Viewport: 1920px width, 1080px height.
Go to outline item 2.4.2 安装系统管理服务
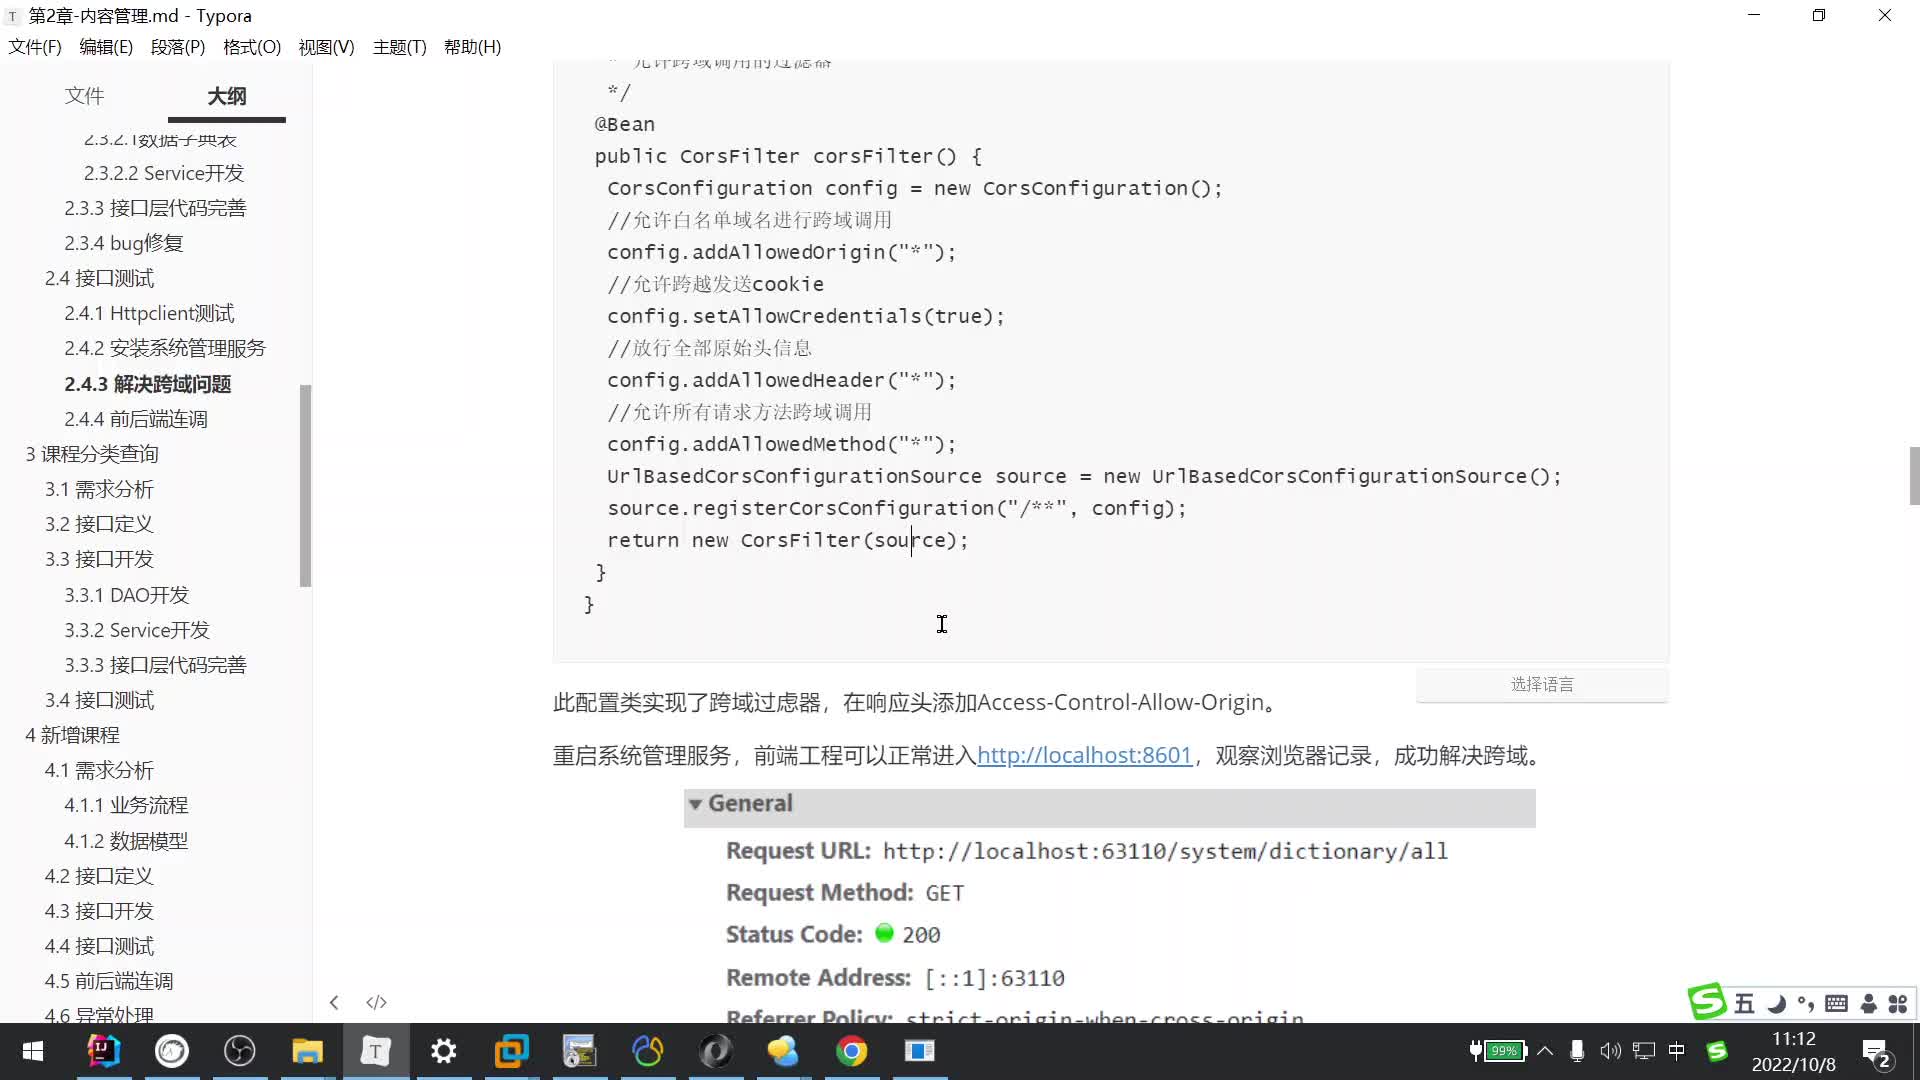pyautogui.click(x=165, y=348)
